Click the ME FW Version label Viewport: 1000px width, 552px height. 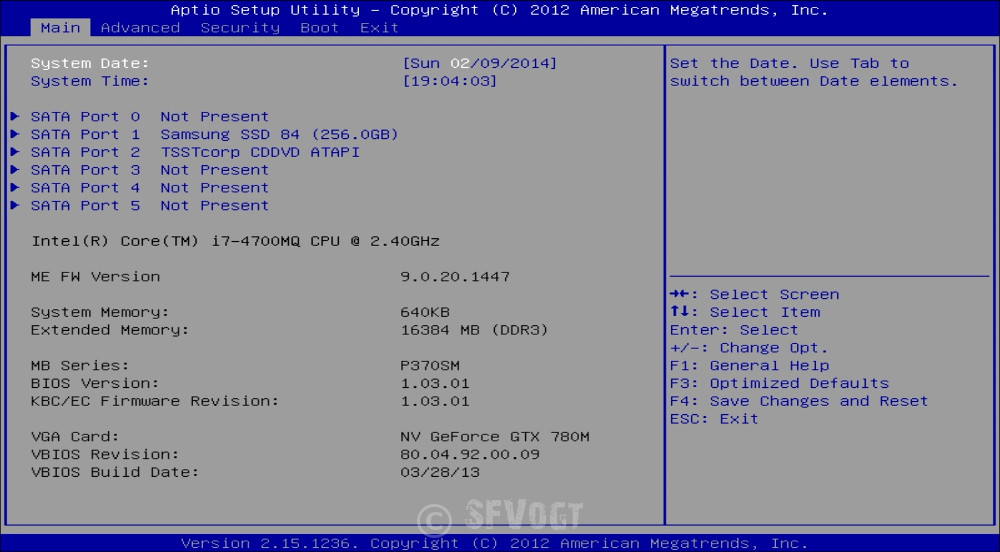click(96, 277)
